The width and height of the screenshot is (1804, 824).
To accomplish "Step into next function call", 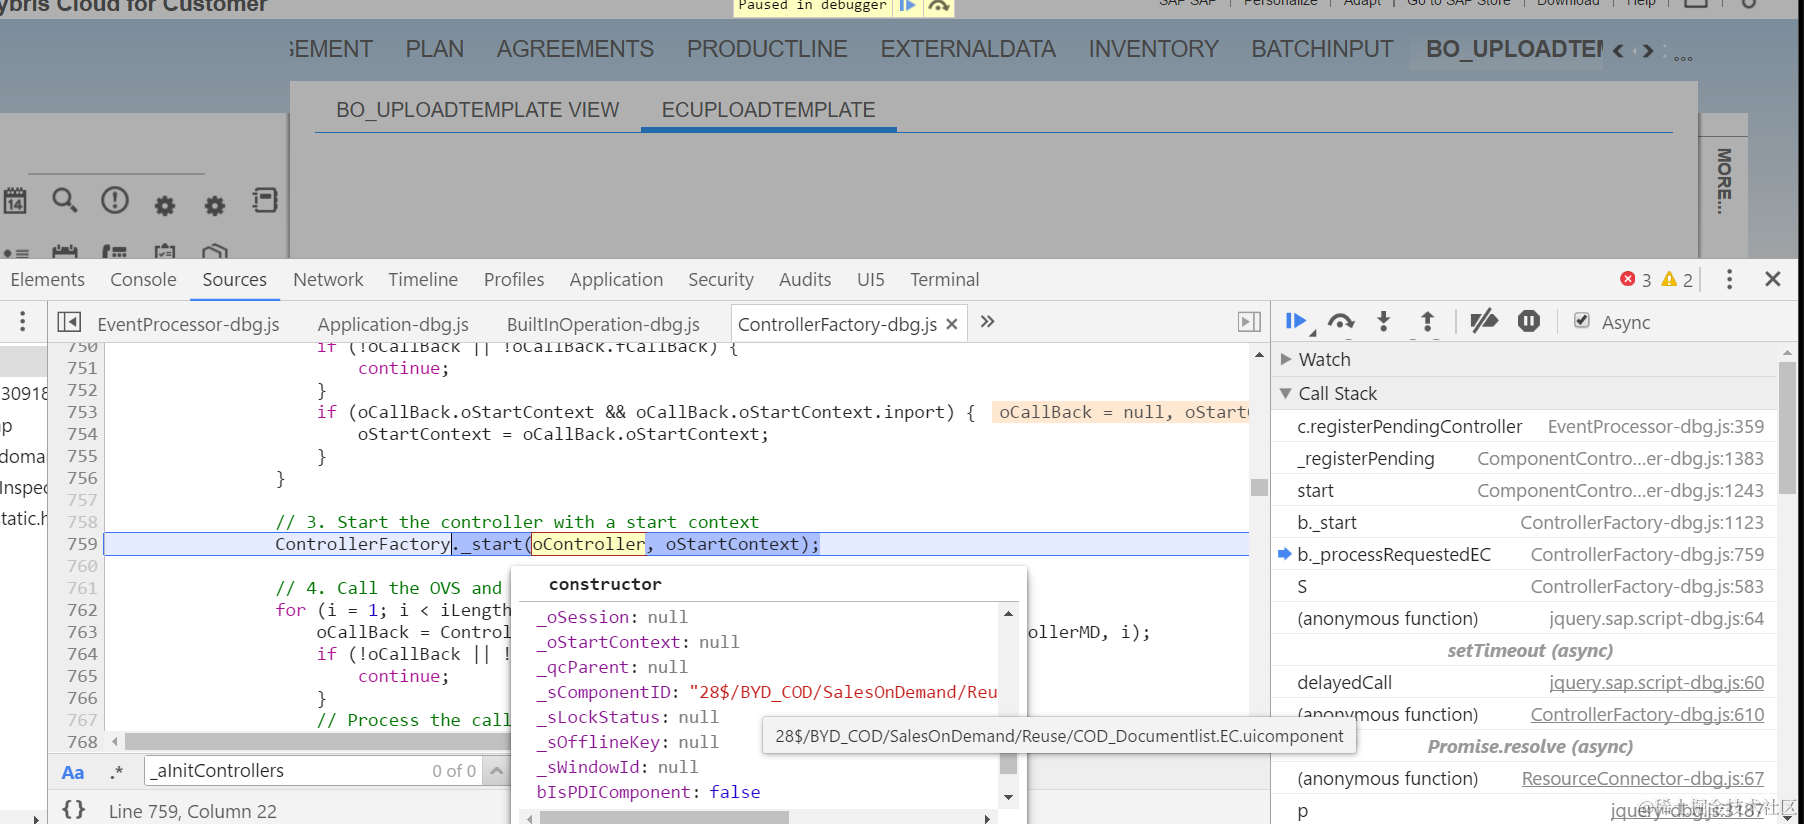I will click(1384, 322).
